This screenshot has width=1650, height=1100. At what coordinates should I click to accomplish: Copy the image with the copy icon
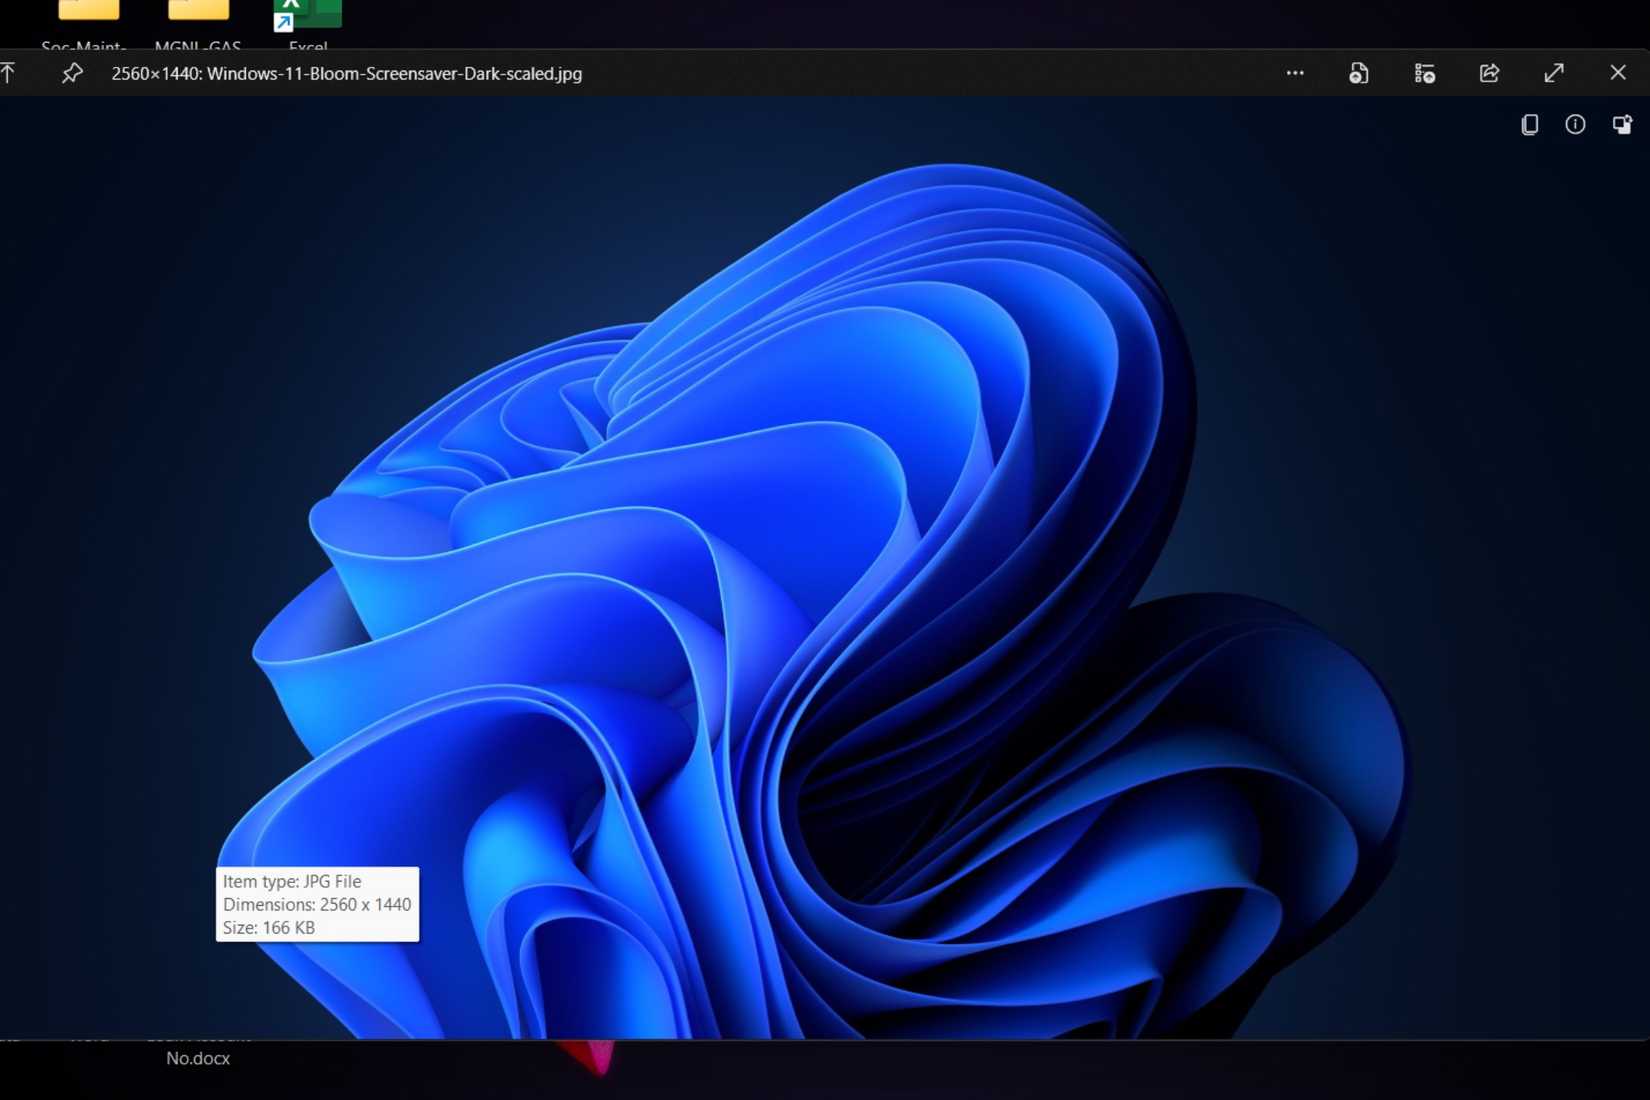(1529, 125)
